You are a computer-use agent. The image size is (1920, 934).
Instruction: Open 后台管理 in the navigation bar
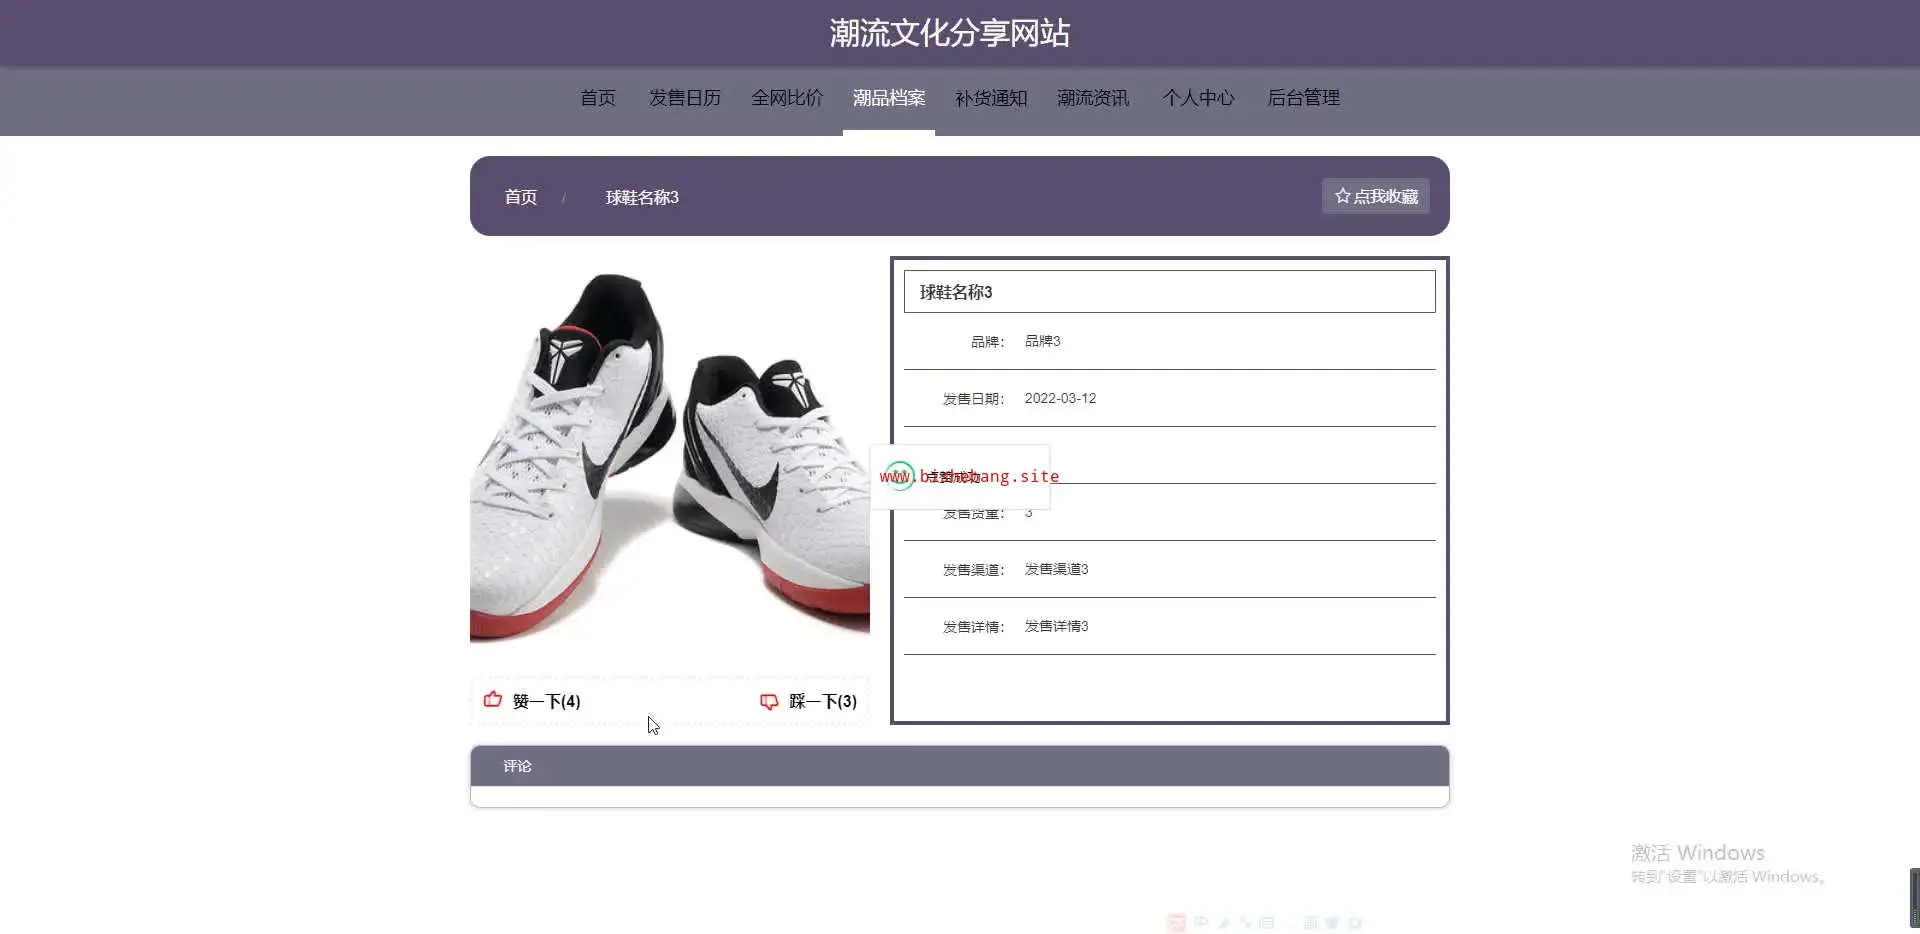tap(1303, 98)
